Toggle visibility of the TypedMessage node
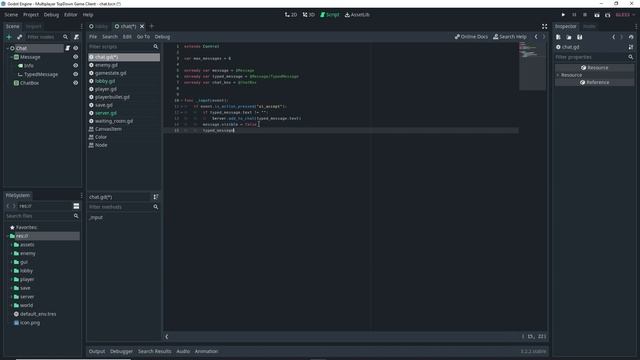This screenshot has height=360, width=640. click(x=76, y=74)
